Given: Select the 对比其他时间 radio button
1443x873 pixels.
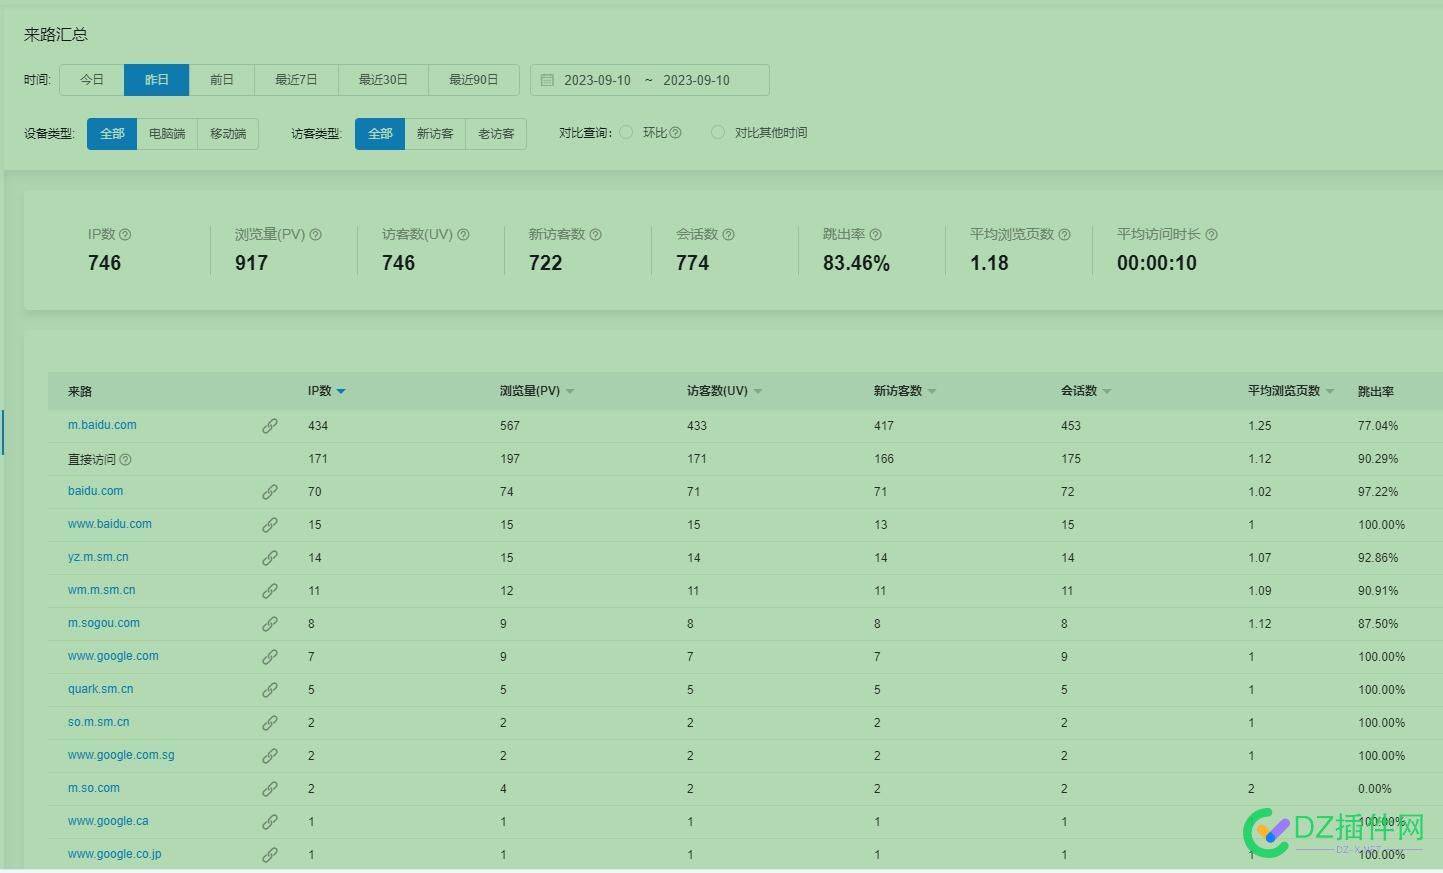Looking at the screenshot, I should point(718,132).
